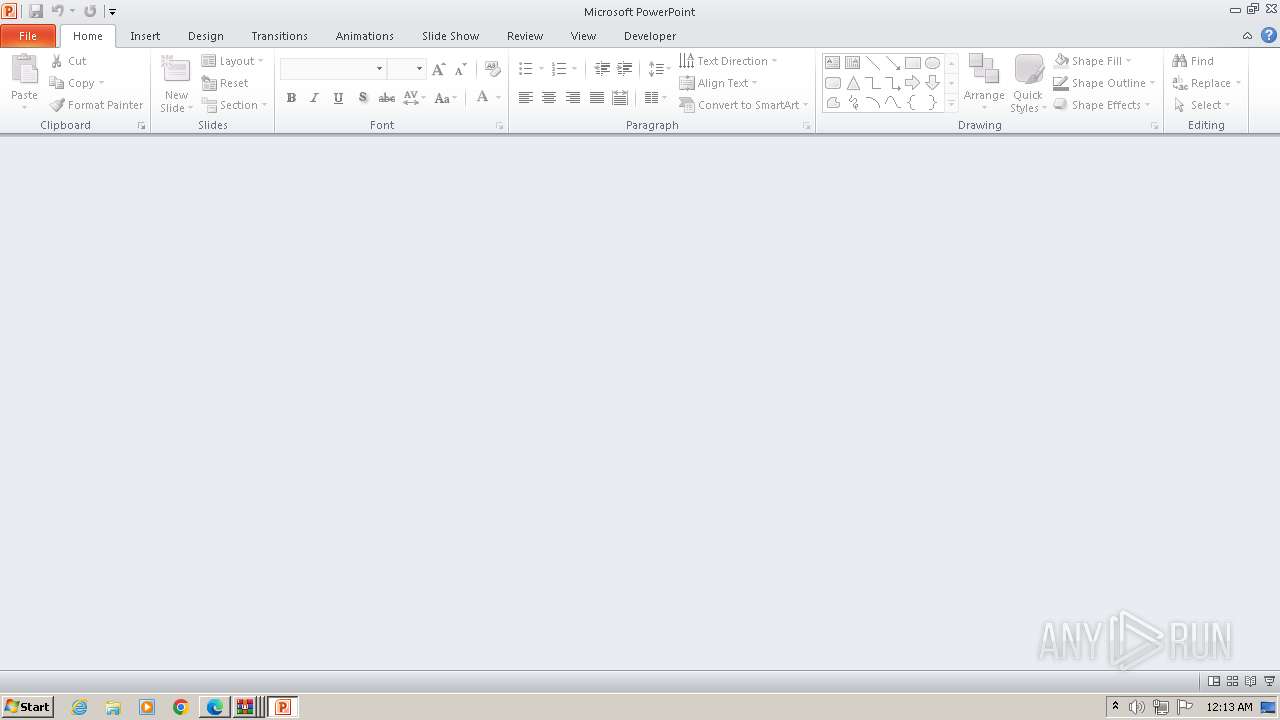Image resolution: width=1280 pixels, height=720 pixels.
Task: Click the Cut button
Action: coord(69,61)
